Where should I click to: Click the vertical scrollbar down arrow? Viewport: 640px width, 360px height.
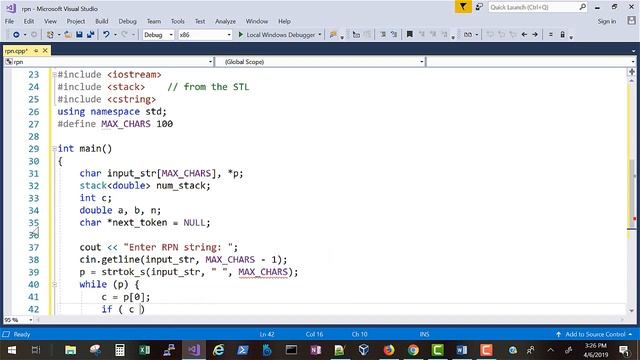pyautogui.click(x=631, y=310)
